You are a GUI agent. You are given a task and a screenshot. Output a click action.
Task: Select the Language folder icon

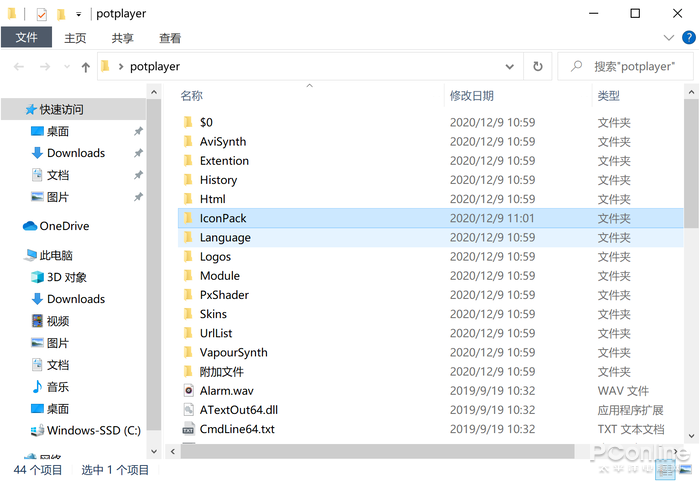click(188, 237)
